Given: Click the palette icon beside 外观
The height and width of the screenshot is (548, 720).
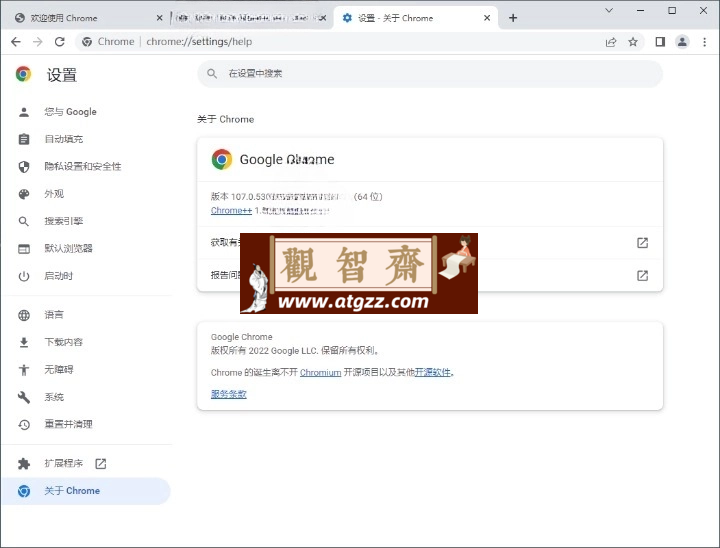Looking at the screenshot, I should tap(24, 194).
